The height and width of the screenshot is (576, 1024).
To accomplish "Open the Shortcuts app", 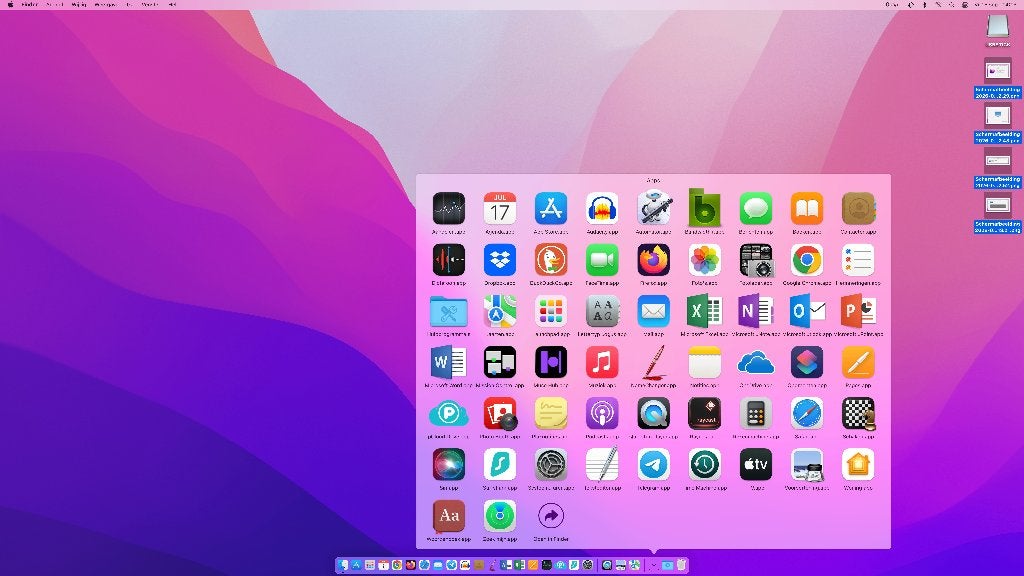I will (x=807, y=362).
